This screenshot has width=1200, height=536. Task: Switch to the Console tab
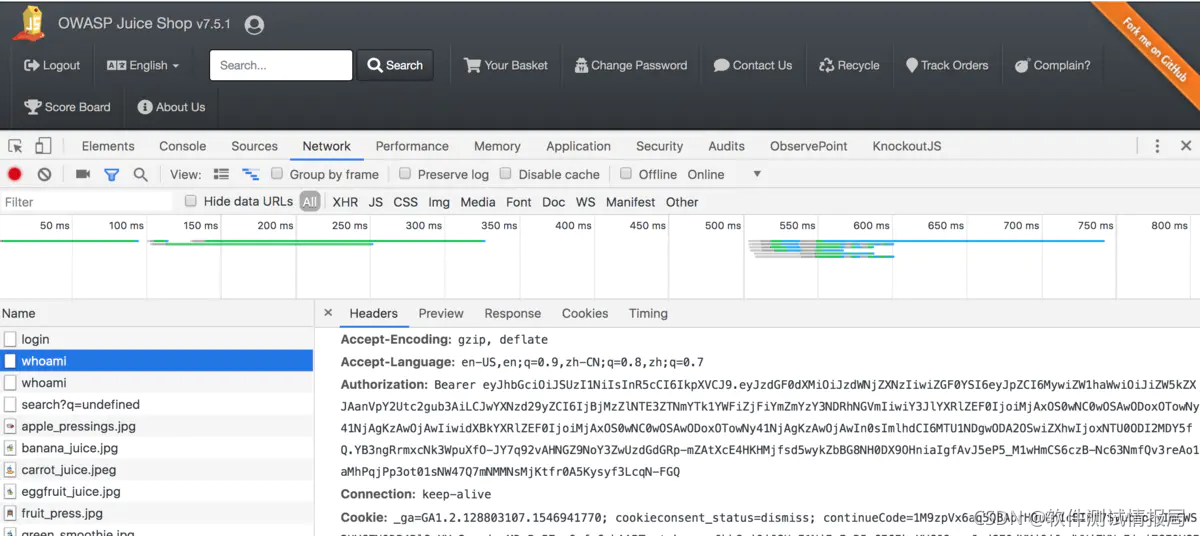182,146
